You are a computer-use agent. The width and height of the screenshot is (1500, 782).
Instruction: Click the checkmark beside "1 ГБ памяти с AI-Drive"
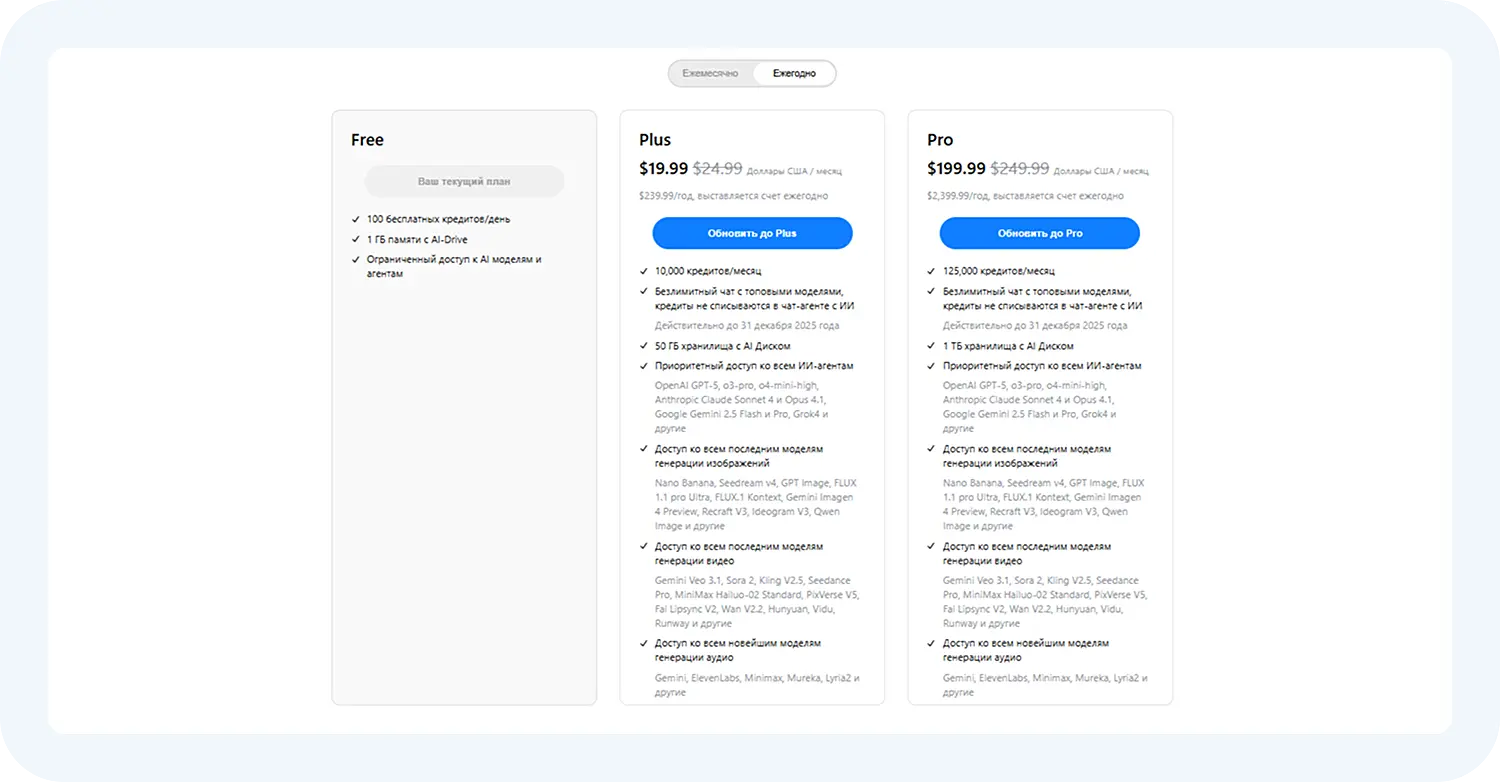click(x=356, y=239)
